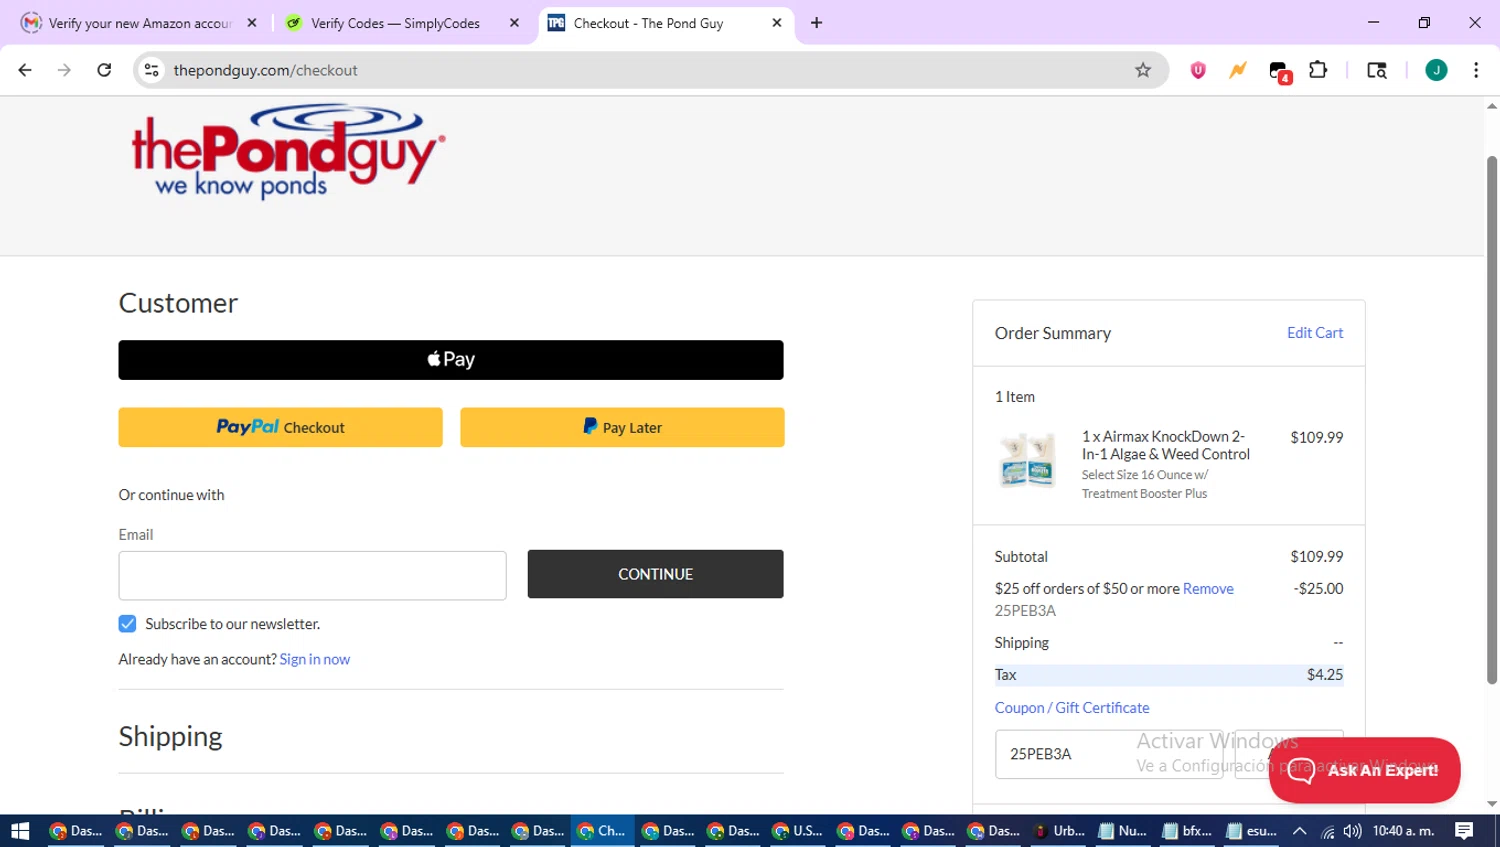Click the address bar URL
Viewport: 1500px width, 847px height.
pyautogui.click(x=265, y=70)
